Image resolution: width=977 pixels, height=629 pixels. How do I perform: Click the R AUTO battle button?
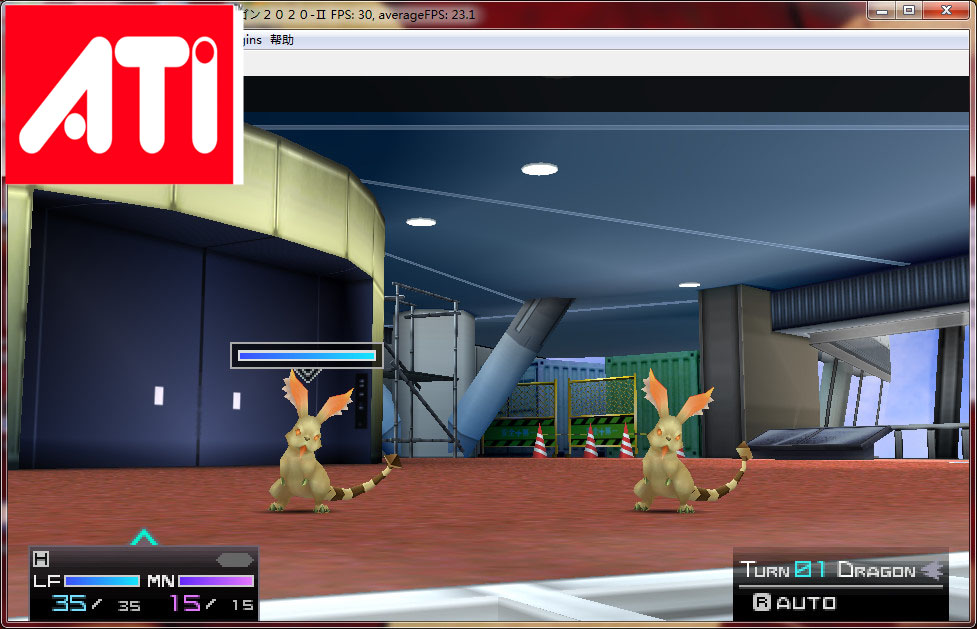(x=794, y=603)
